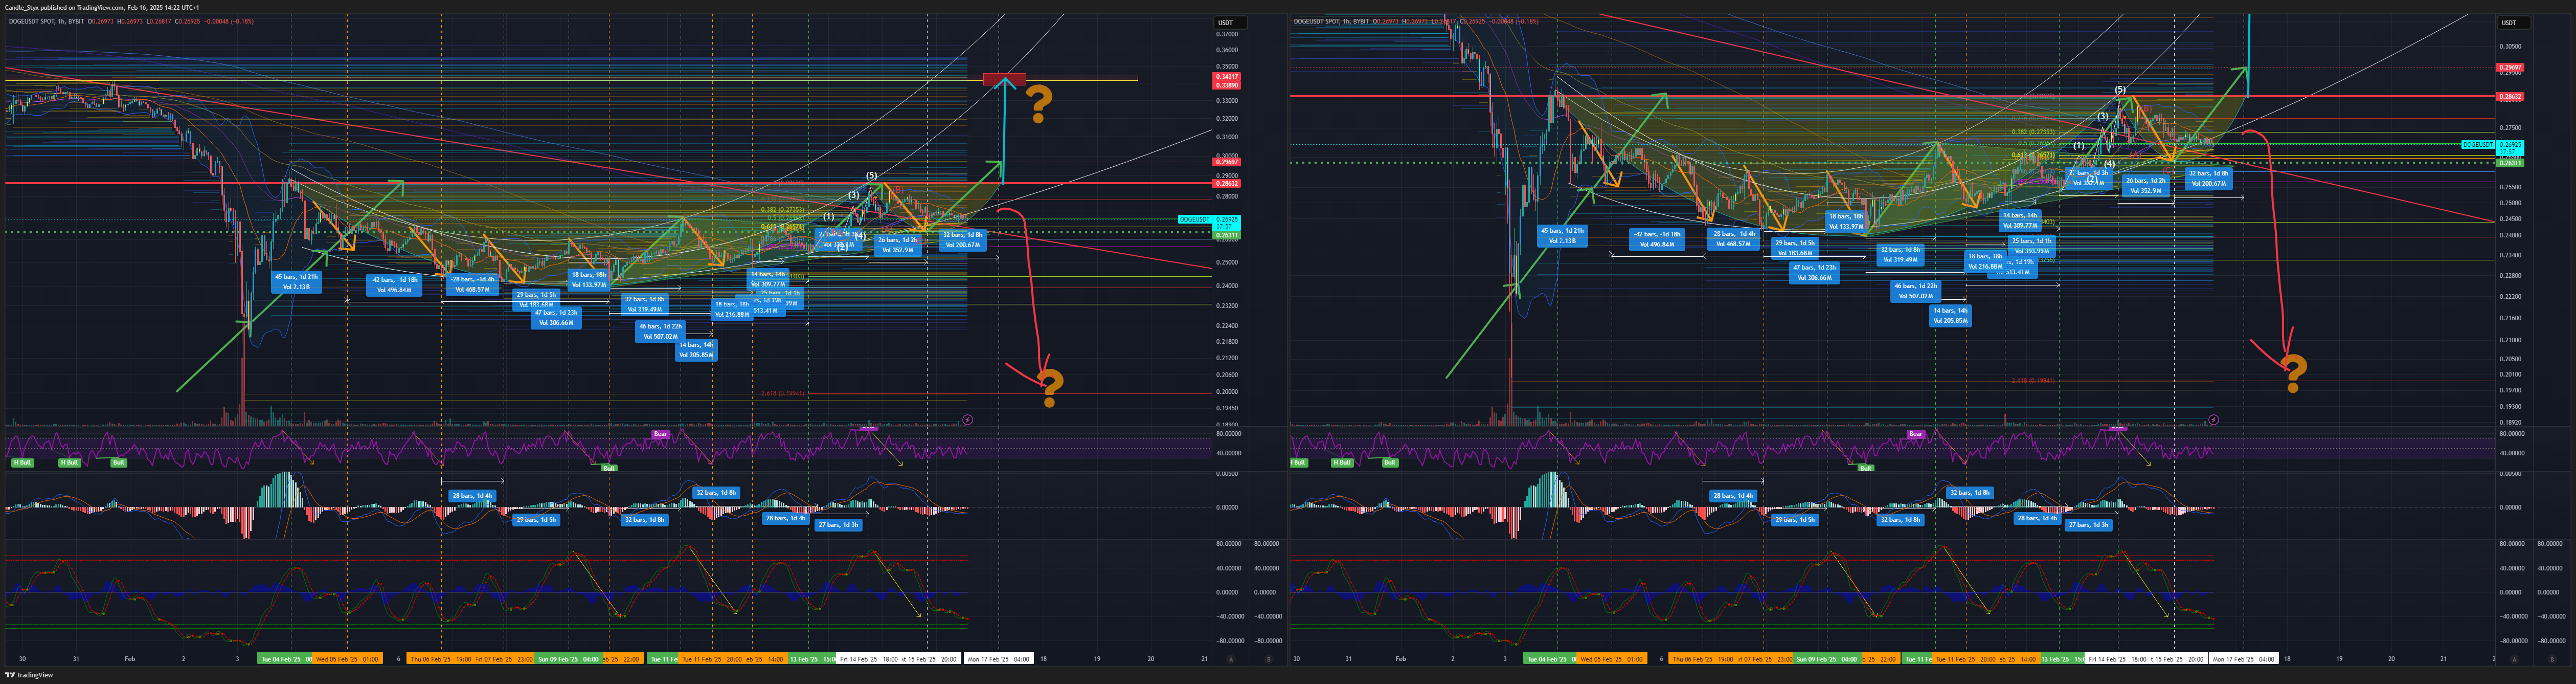Select the 0.33890 price label on left chart
Image resolution: width=2576 pixels, height=684 pixels.
tap(1227, 85)
